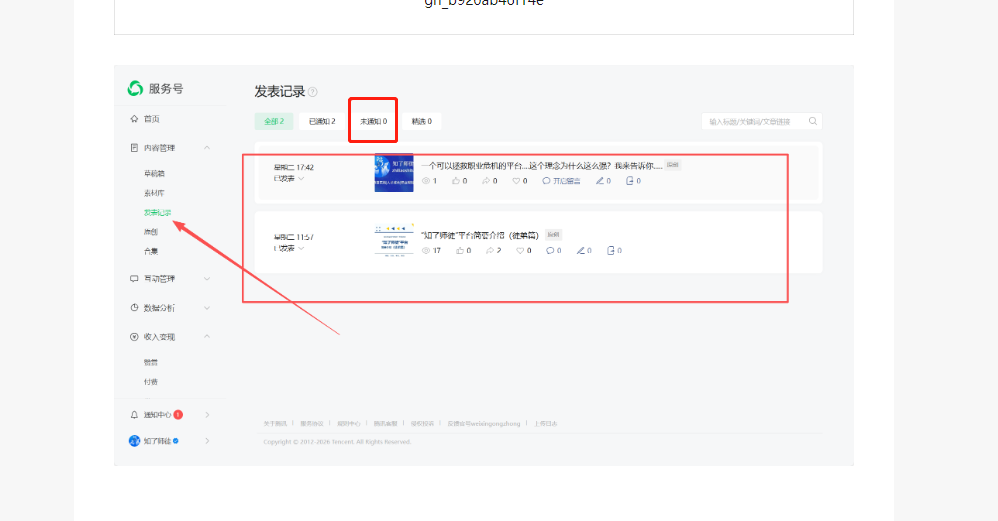Expand the 互动管理 section chevron
Screen dimensions: 998x521
207,279
